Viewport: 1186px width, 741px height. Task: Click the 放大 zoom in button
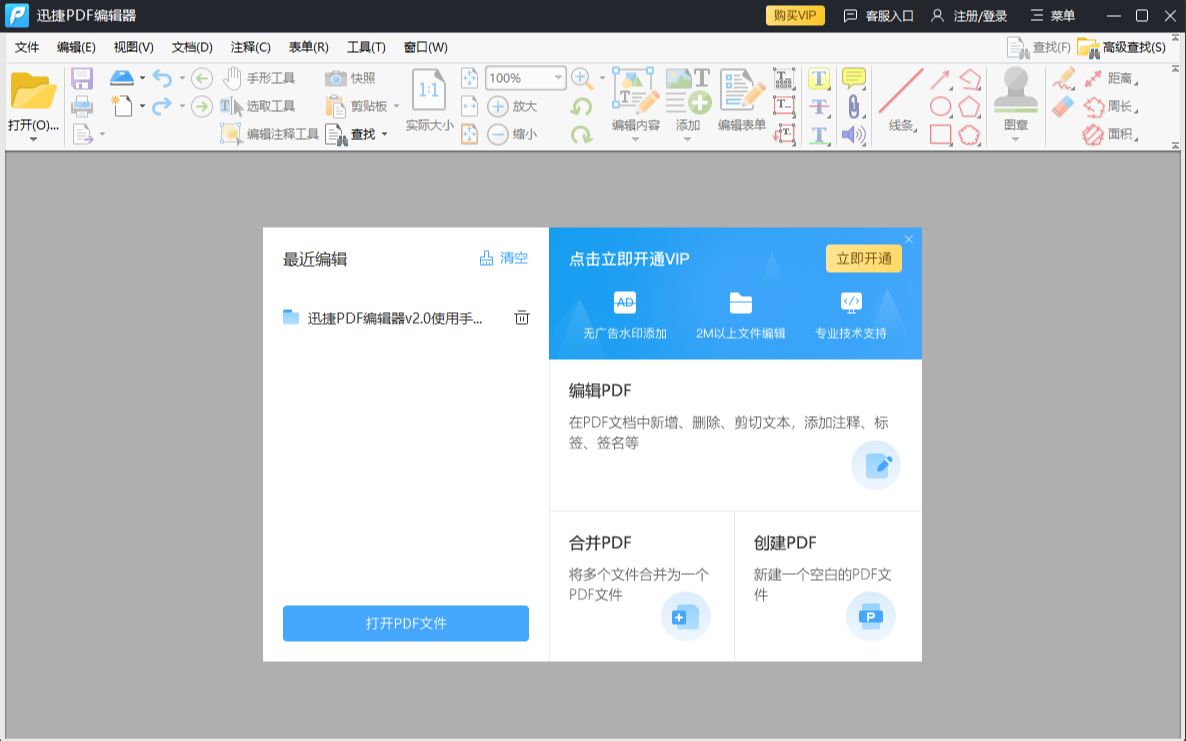pos(512,106)
